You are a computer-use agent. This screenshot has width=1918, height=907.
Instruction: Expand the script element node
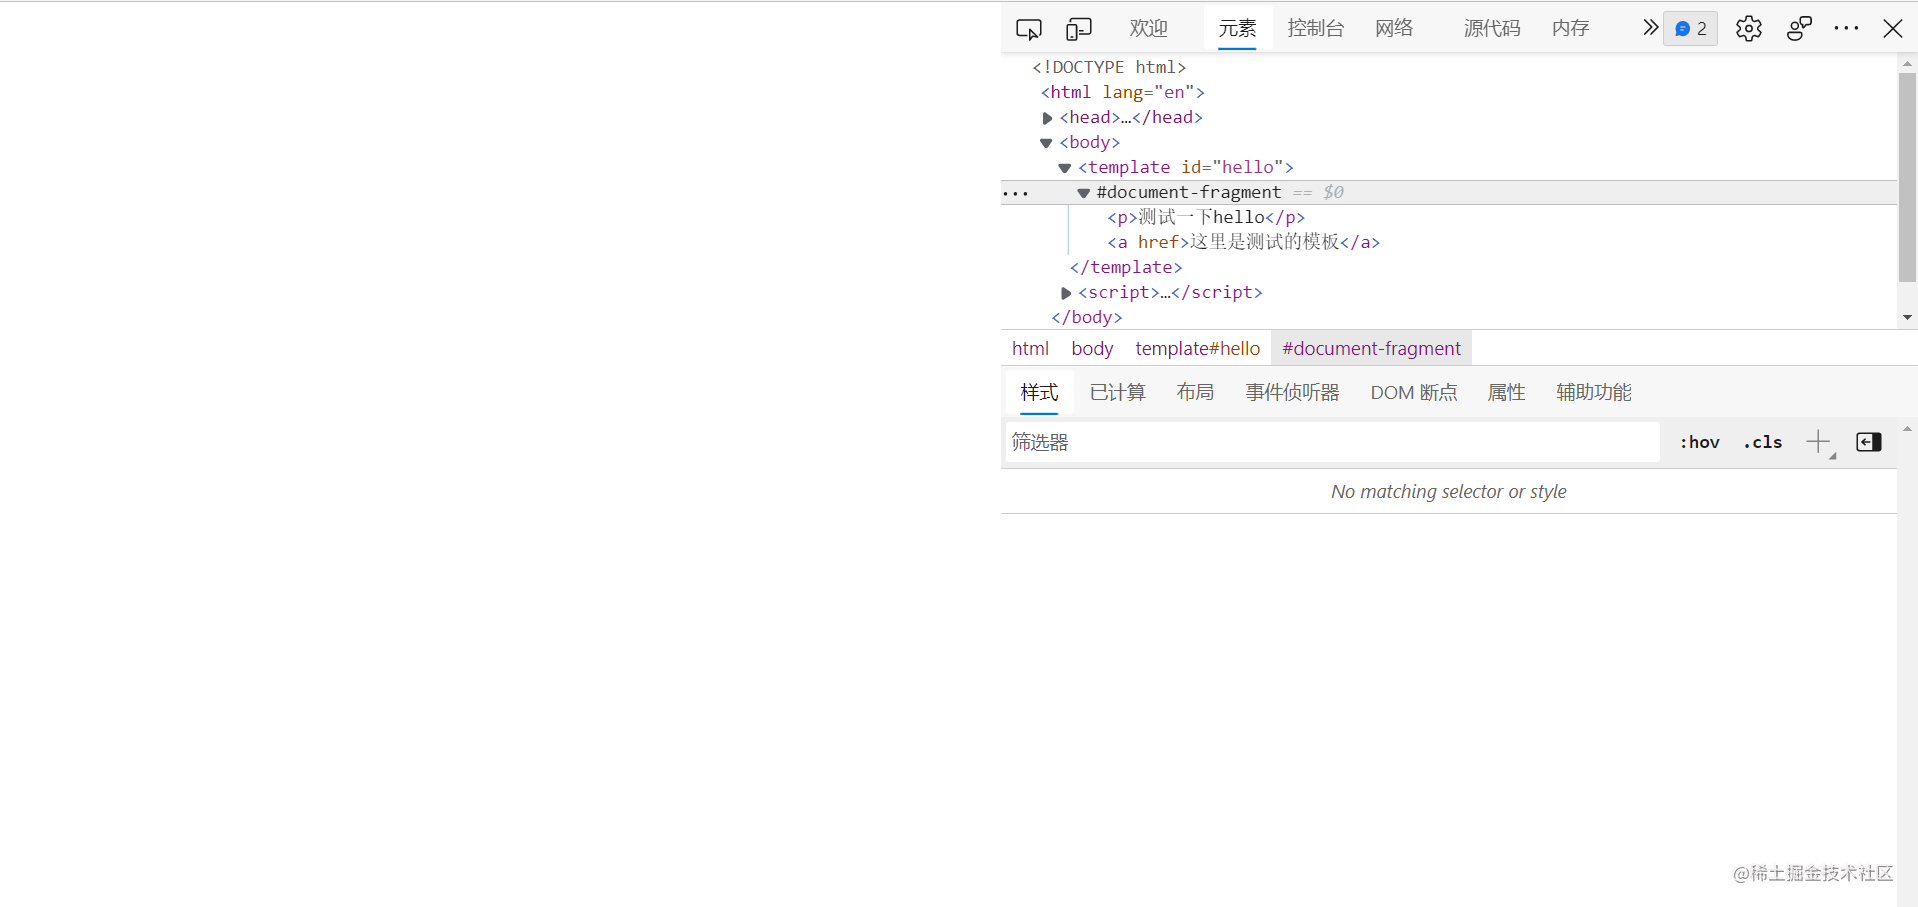point(1064,292)
